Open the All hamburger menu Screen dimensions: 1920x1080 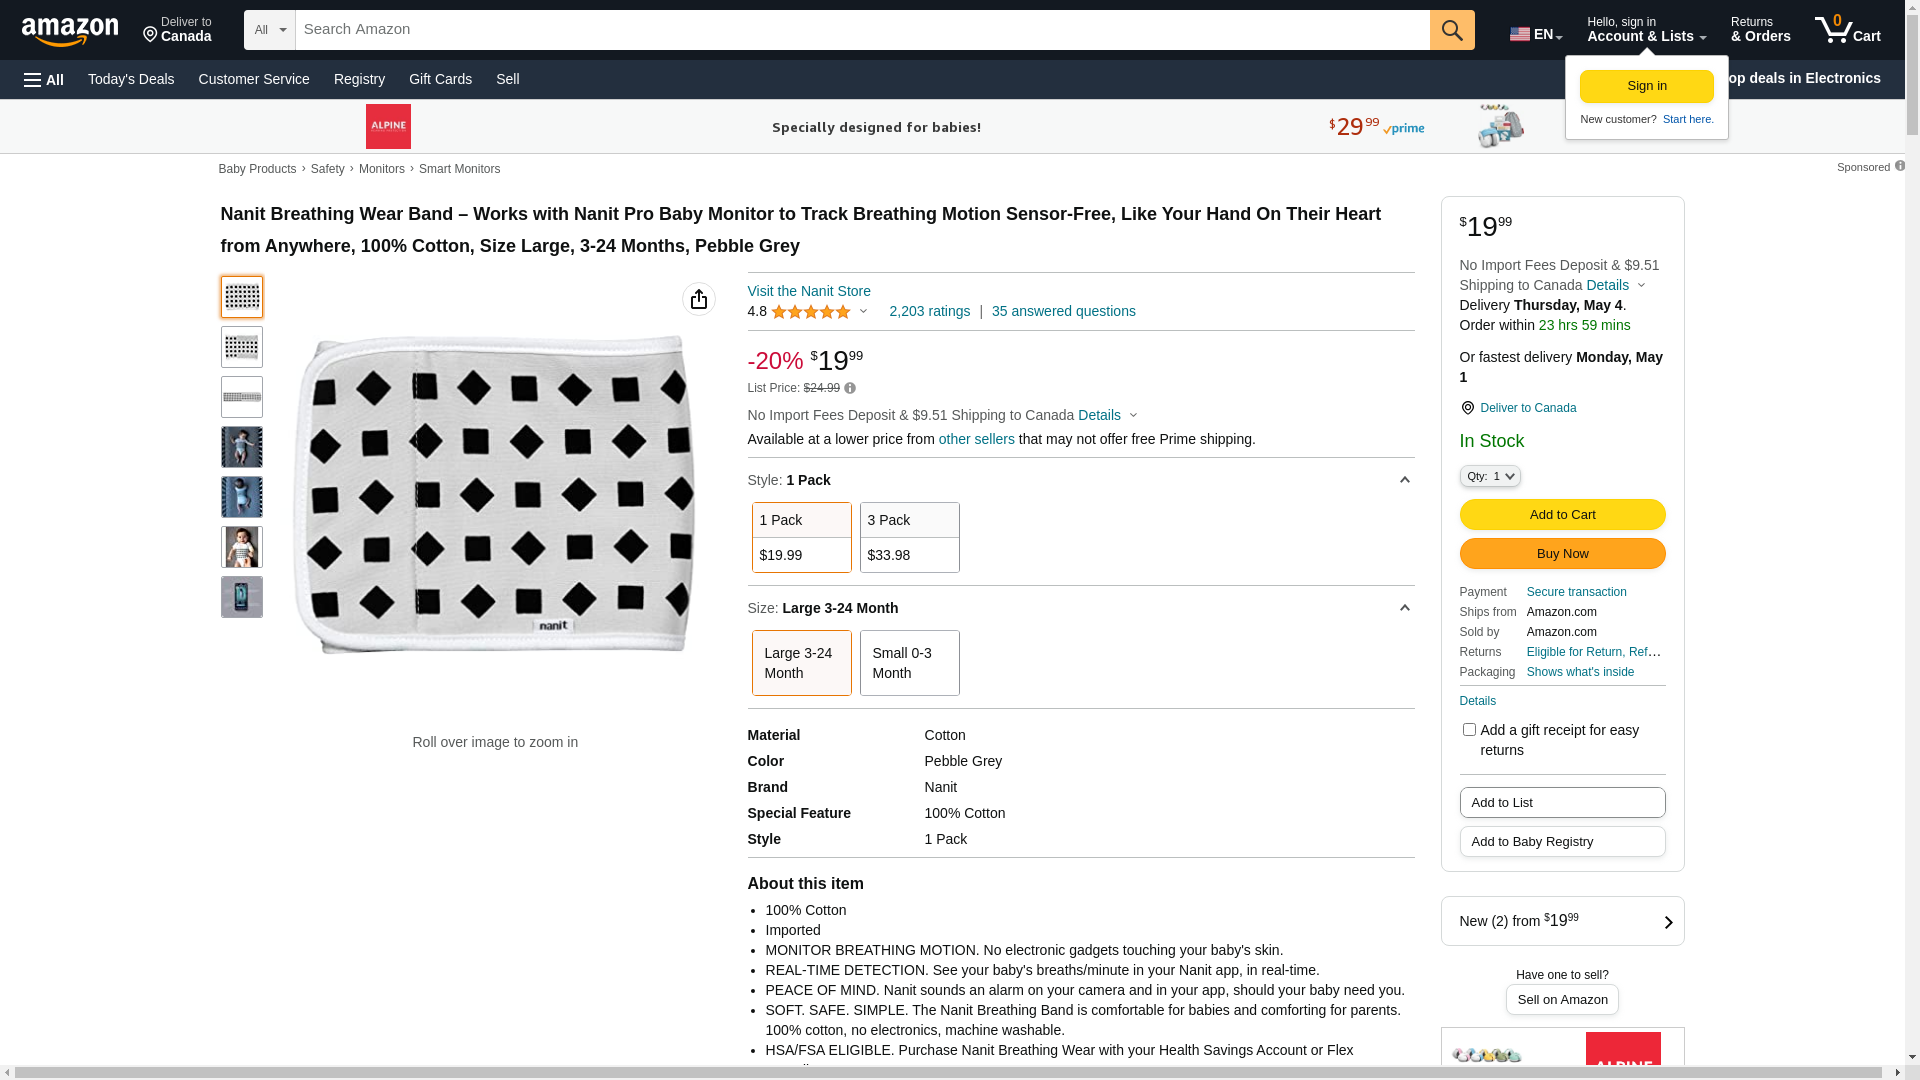click(44, 80)
